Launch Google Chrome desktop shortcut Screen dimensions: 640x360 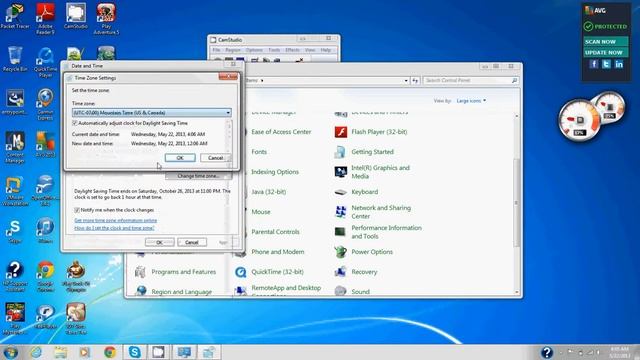point(45,277)
